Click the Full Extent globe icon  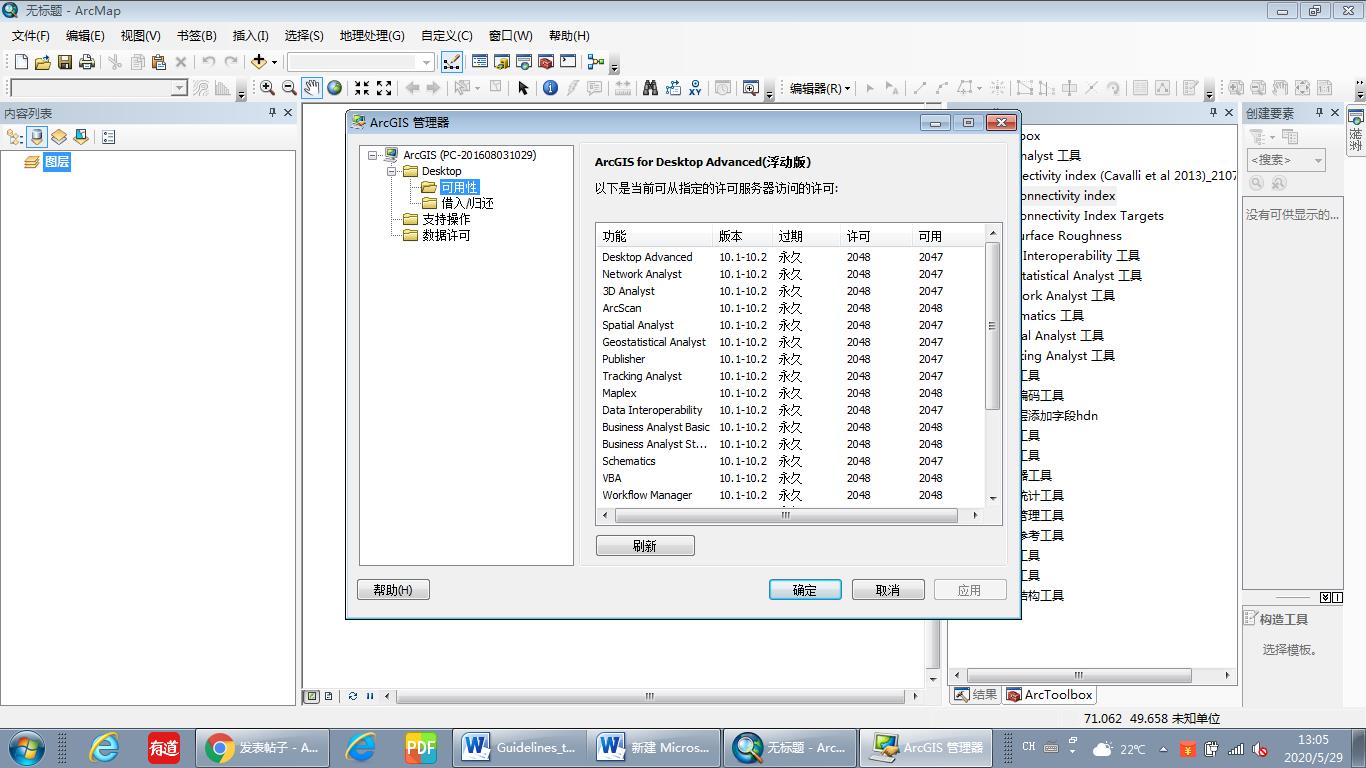click(335, 88)
